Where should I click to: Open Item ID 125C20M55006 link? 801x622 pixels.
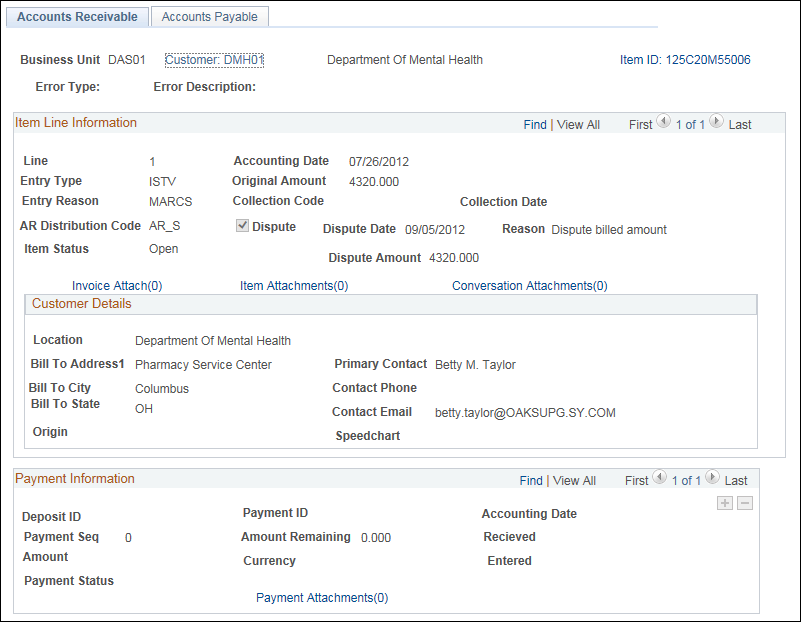[x=685, y=60]
